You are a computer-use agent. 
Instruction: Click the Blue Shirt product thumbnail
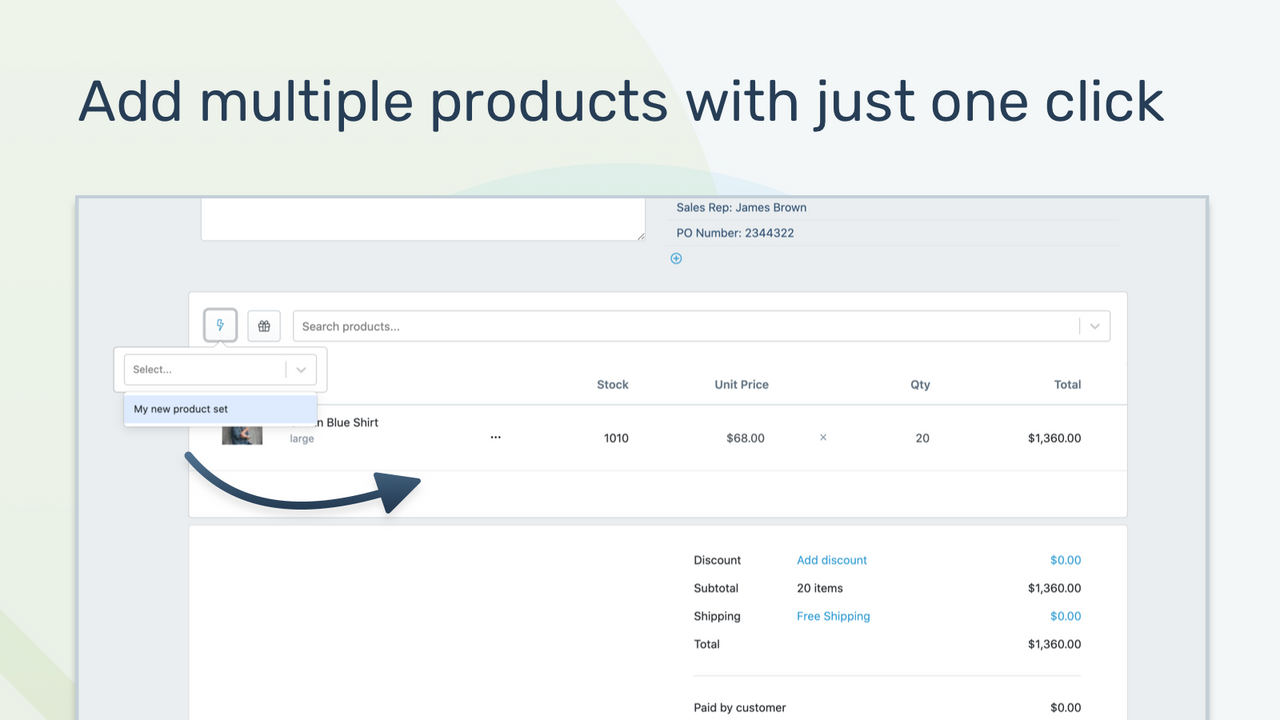(242, 435)
